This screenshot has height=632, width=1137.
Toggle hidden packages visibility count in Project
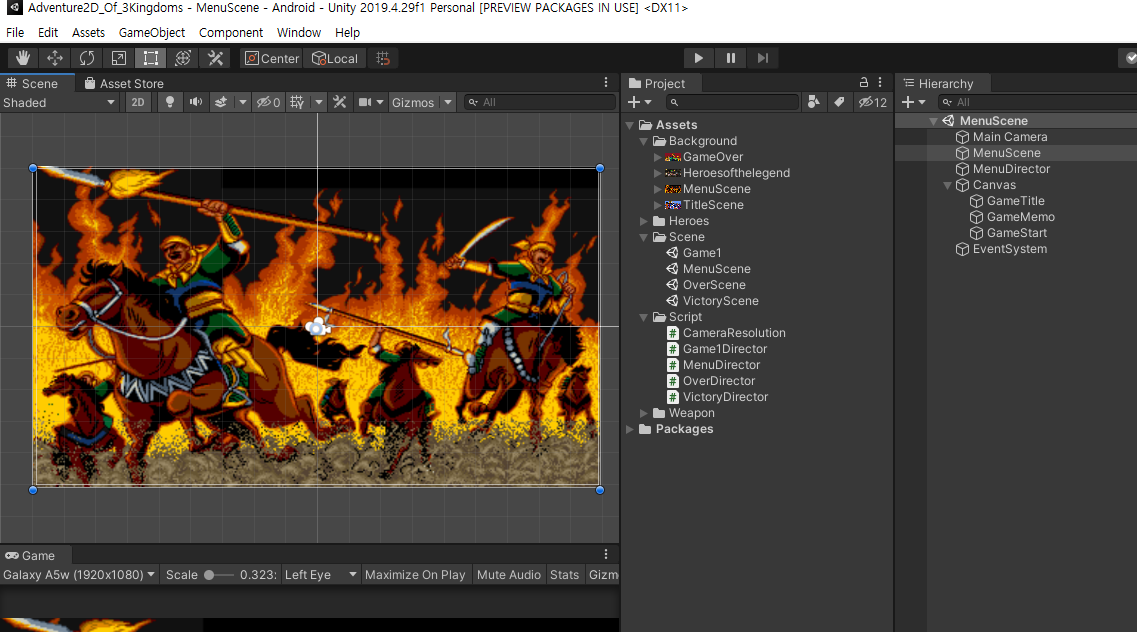click(x=872, y=102)
